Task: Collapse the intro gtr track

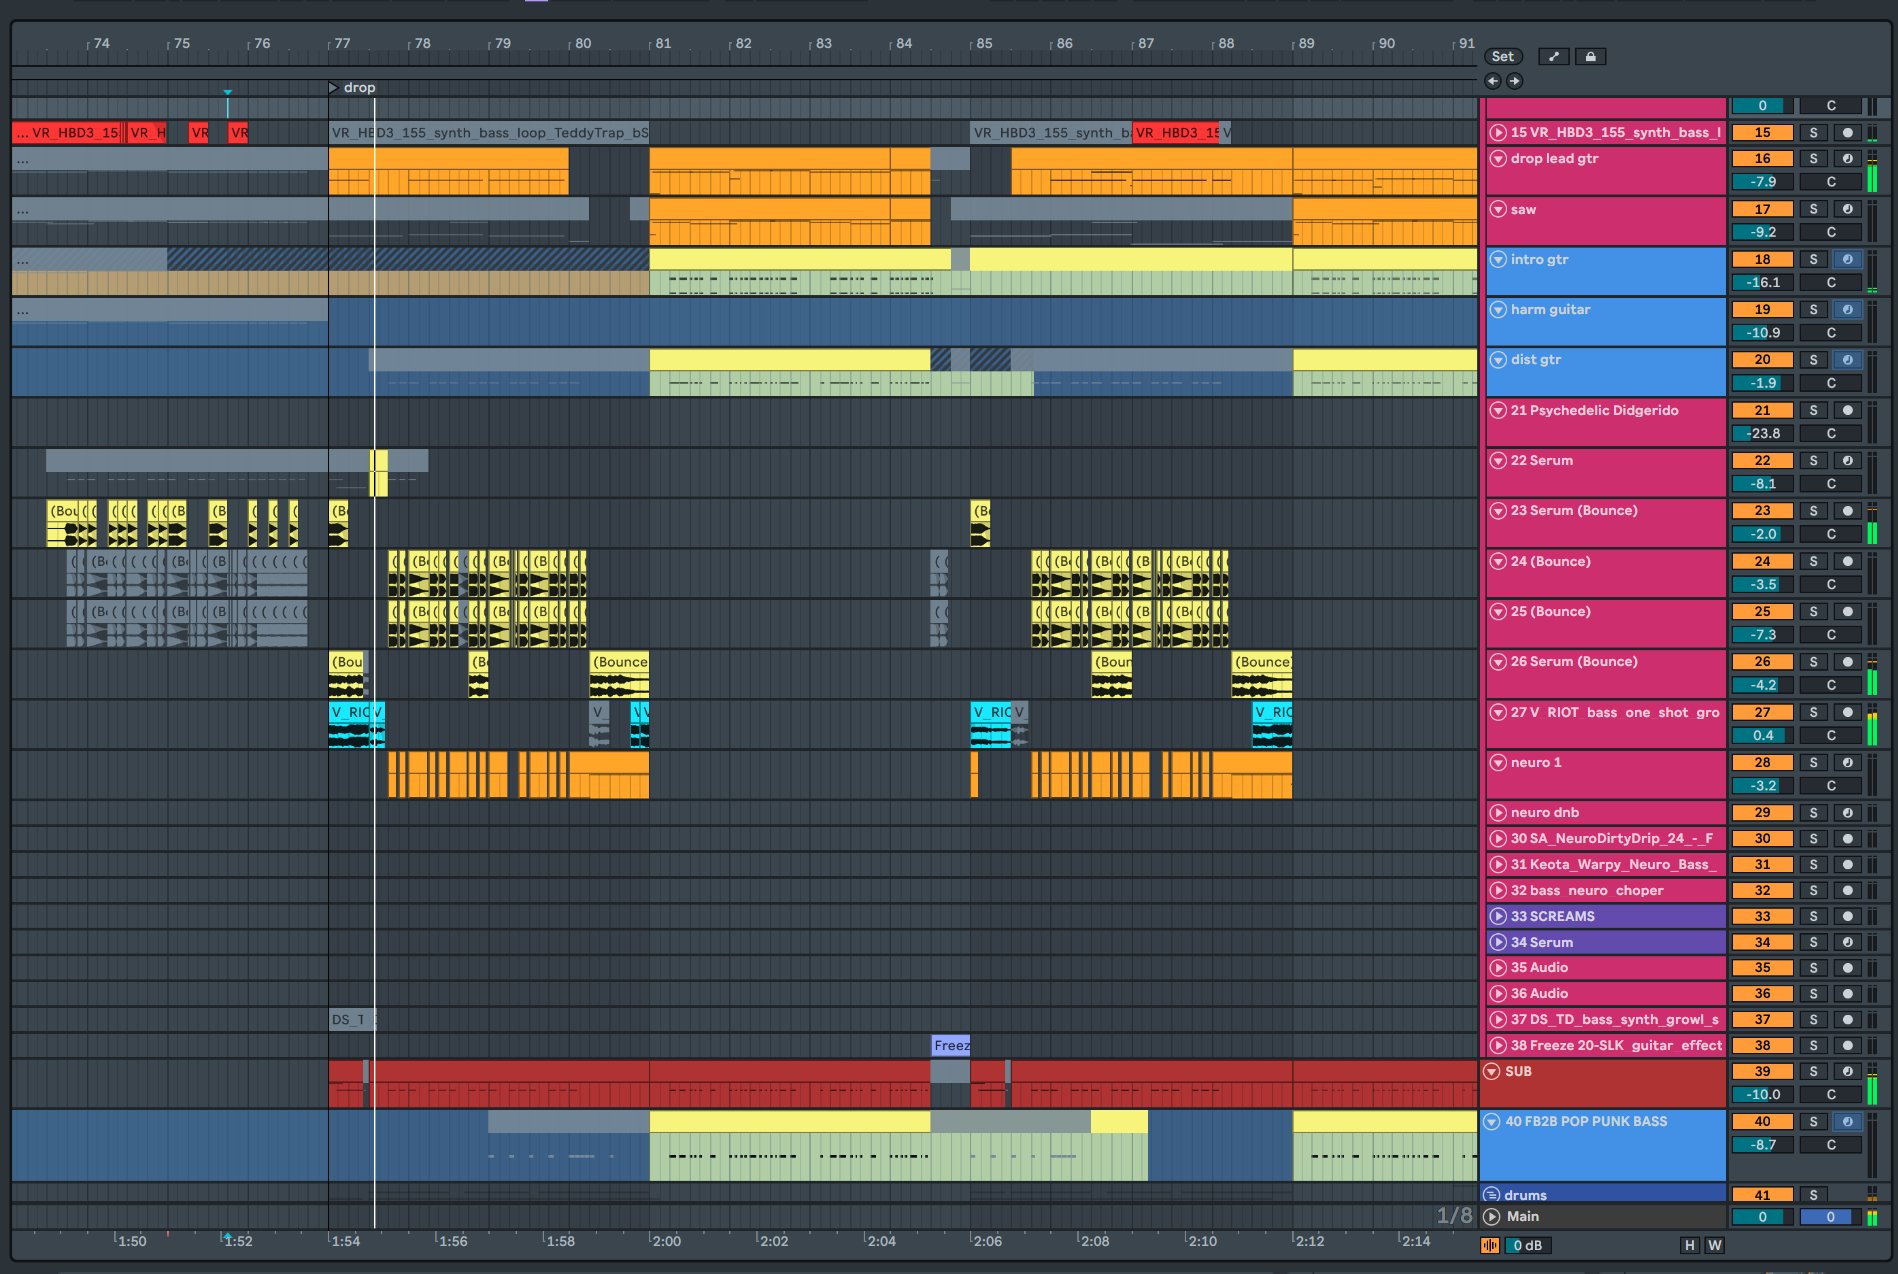Action: pos(1498,259)
